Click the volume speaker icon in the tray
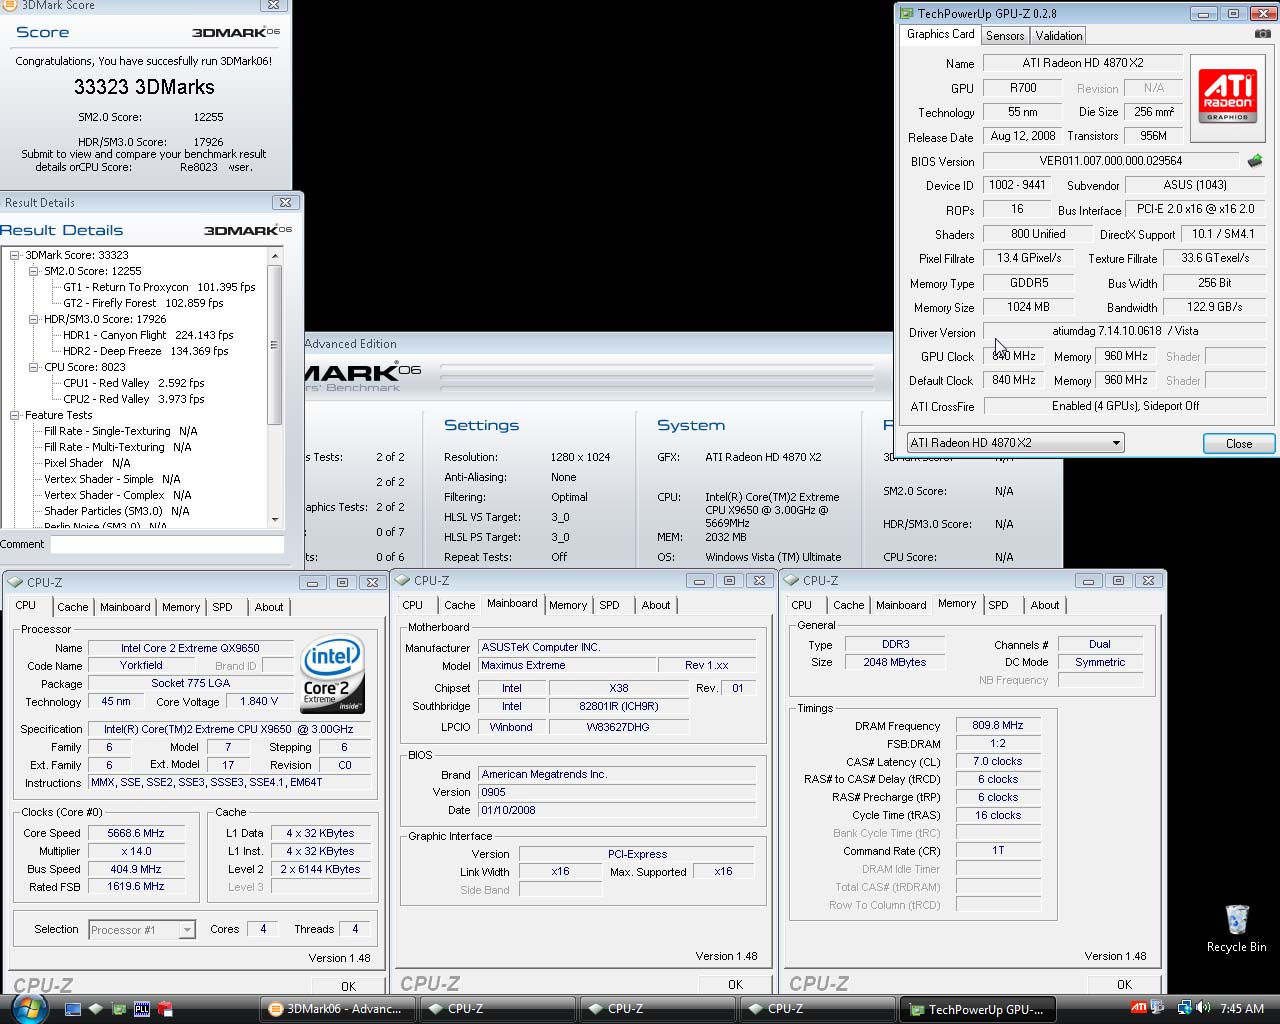The image size is (1280, 1024). pyautogui.click(x=1203, y=1008)
